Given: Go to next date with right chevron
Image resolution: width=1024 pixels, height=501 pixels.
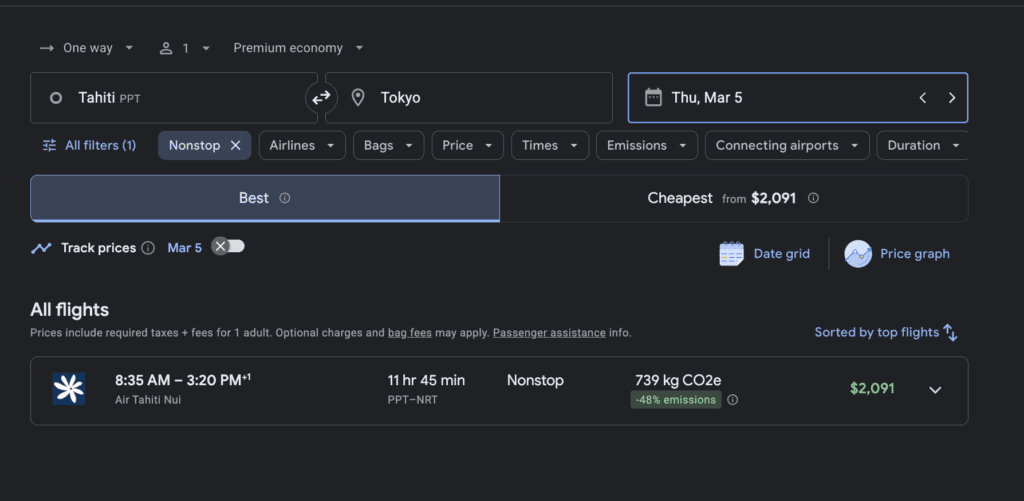Looking at the screenshot, I should (x=952, y=98).
